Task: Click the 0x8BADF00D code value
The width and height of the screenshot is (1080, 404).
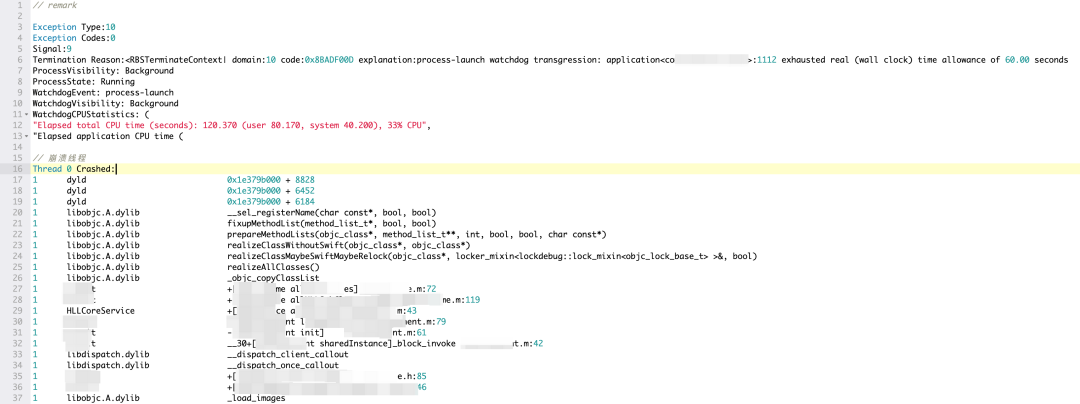Action: (329, 60)
